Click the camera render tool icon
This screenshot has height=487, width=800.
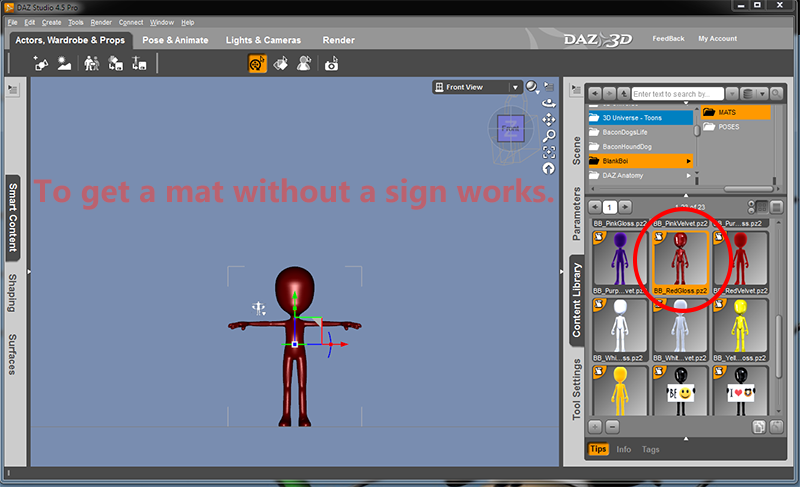tap(332, 64)
